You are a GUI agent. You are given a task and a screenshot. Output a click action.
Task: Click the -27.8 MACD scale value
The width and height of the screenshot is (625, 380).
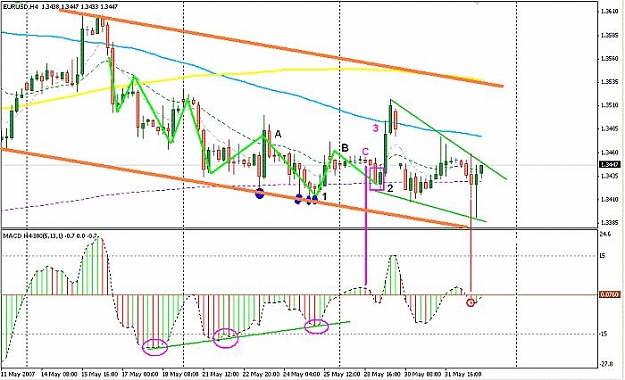point(606,363)
